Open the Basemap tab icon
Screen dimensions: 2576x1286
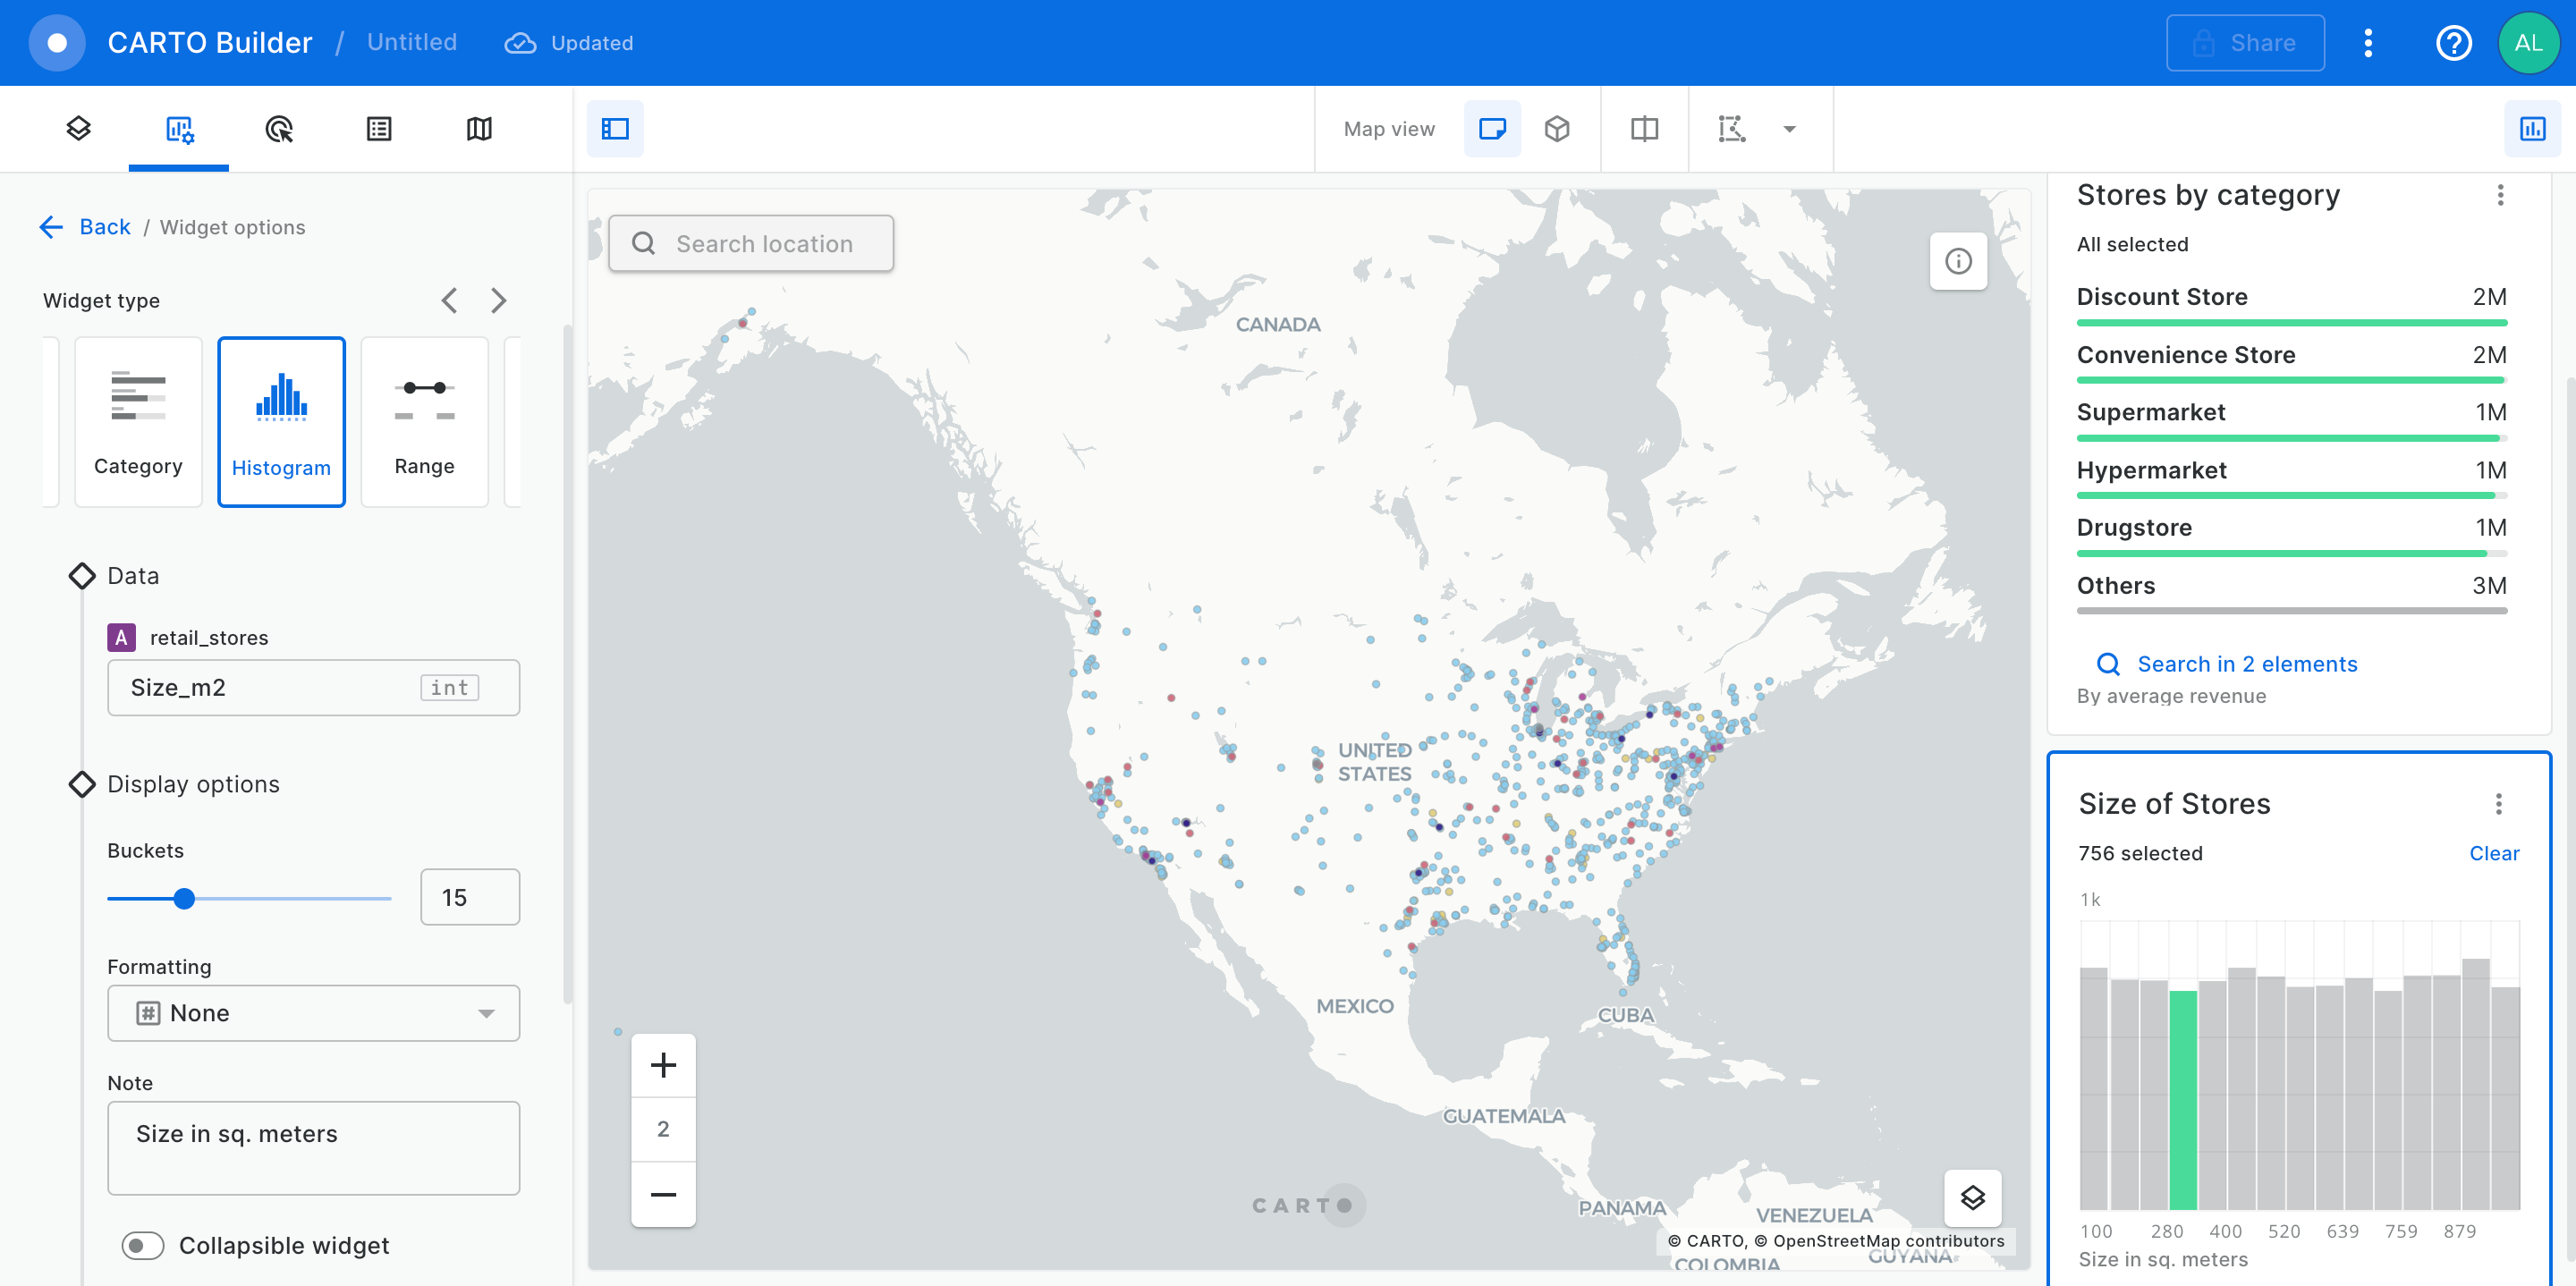click(x=479, y=128)
